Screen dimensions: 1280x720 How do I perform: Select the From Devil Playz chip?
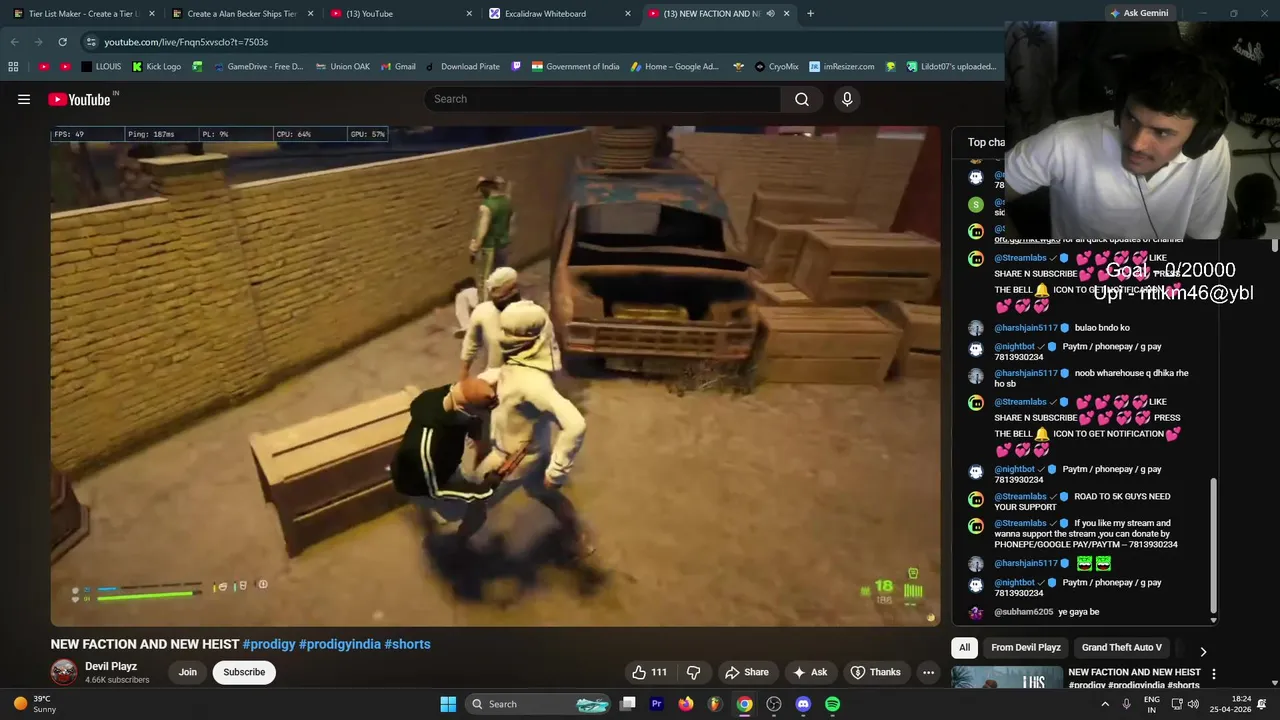(1026, 648)
